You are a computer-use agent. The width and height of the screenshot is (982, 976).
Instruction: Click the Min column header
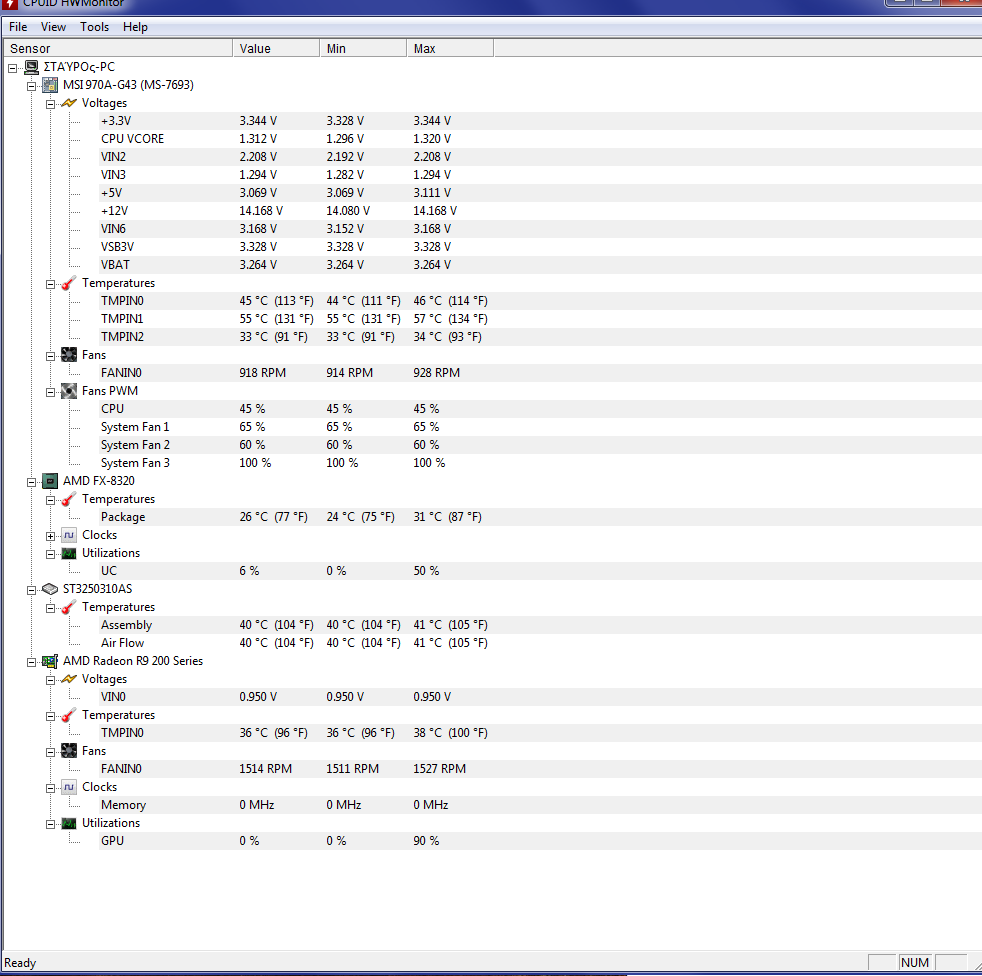click(x=363, y=48)
